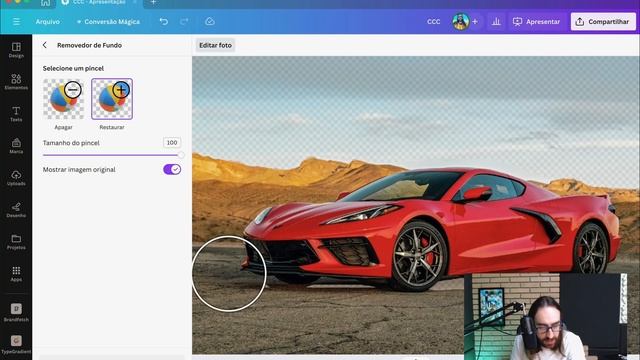Image resolution: width=640 pixels, height=360 pixels.
Task: Open the Design sidebar panel
Action: pos(16,50)
